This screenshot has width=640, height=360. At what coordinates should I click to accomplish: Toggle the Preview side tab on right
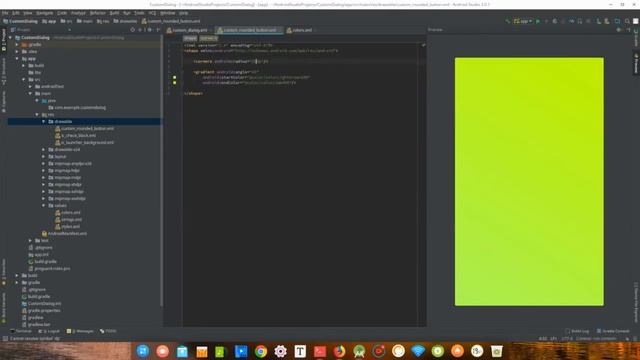point(636,63)
